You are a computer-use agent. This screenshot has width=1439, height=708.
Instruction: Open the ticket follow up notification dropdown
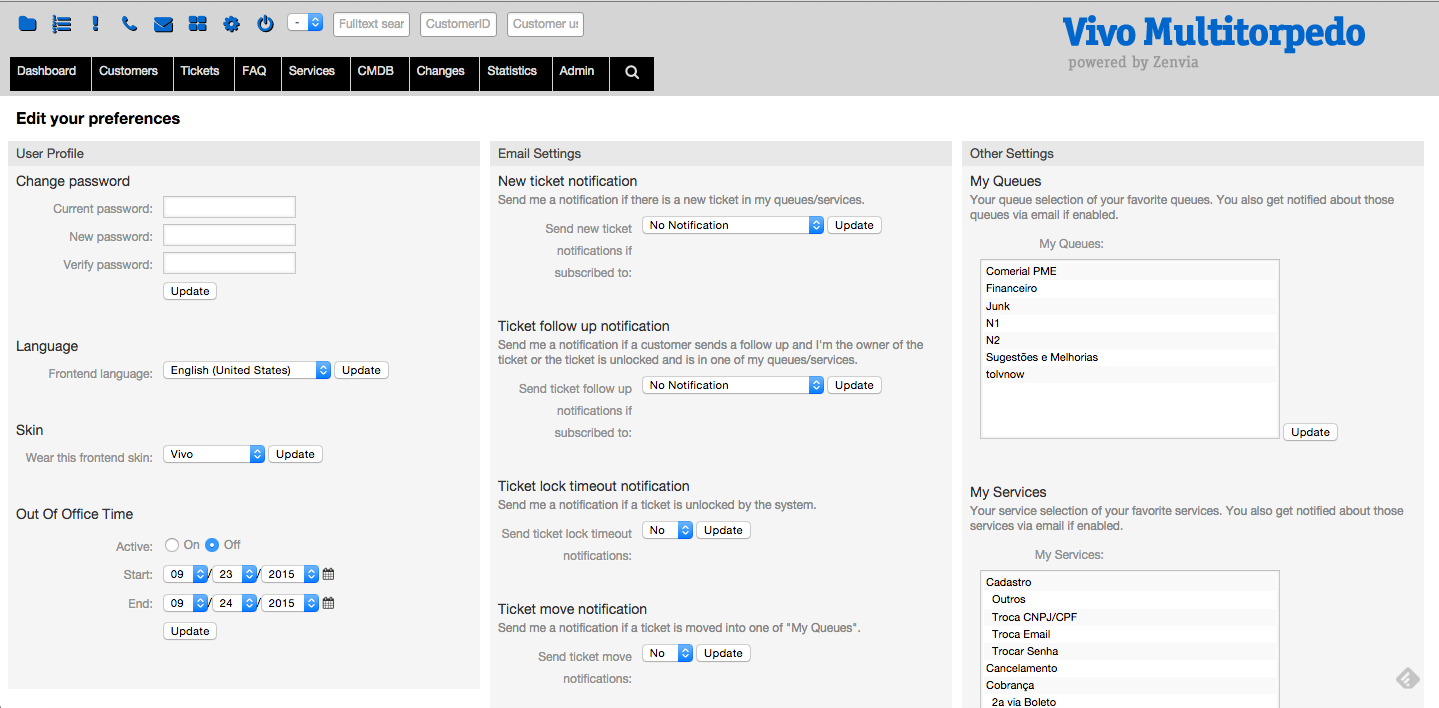732,385
